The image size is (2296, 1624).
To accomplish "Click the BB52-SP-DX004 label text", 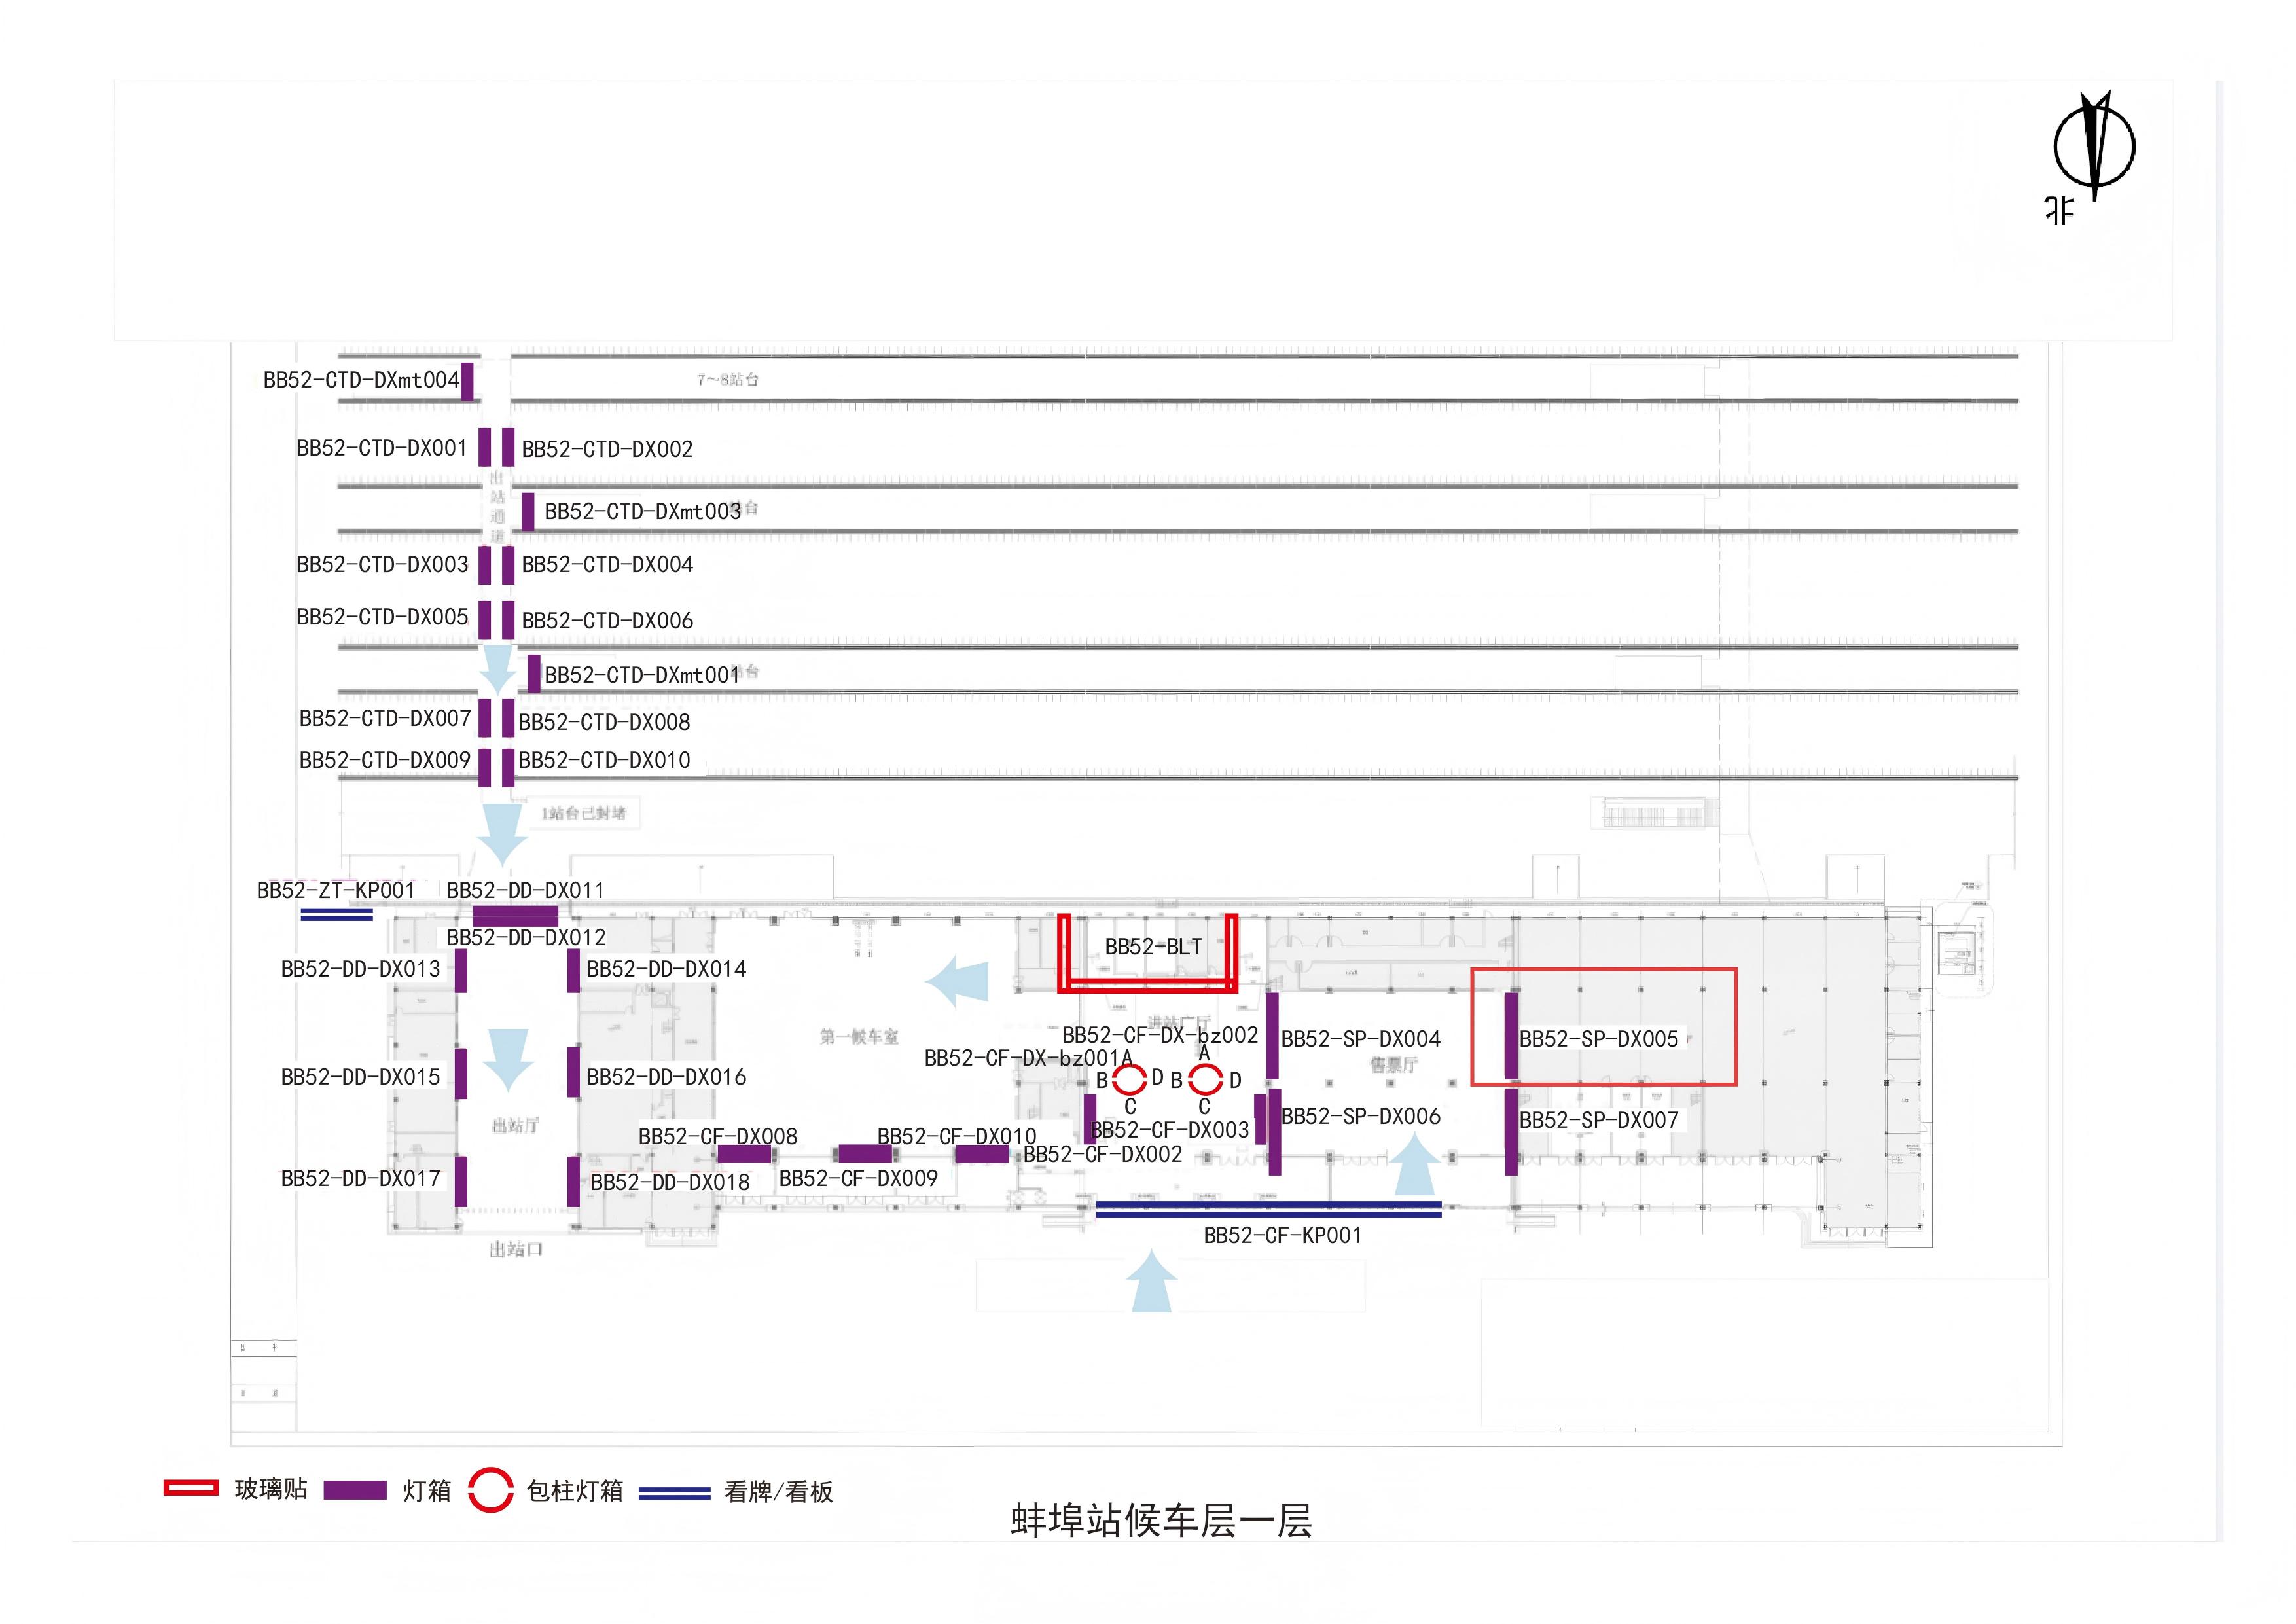I will click(x=1360, y=1039).
